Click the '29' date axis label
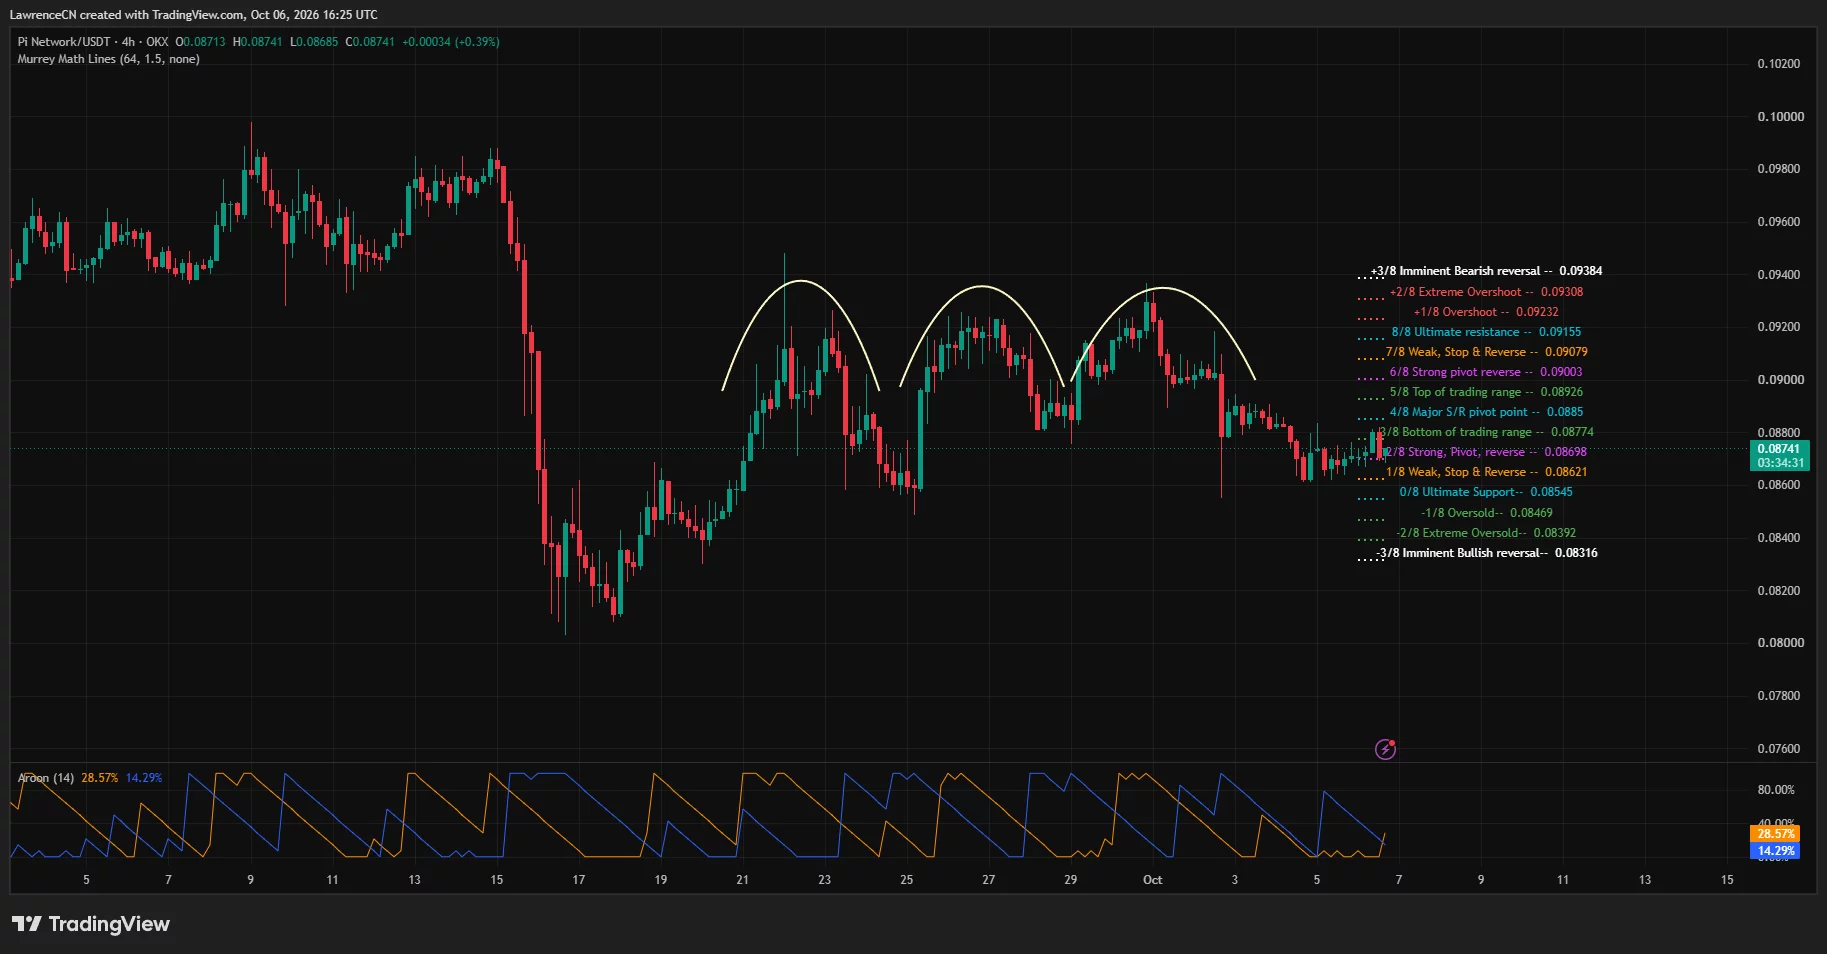Image resolution: width=1827 pixels, height=954 pixels. coord(1070,880)
